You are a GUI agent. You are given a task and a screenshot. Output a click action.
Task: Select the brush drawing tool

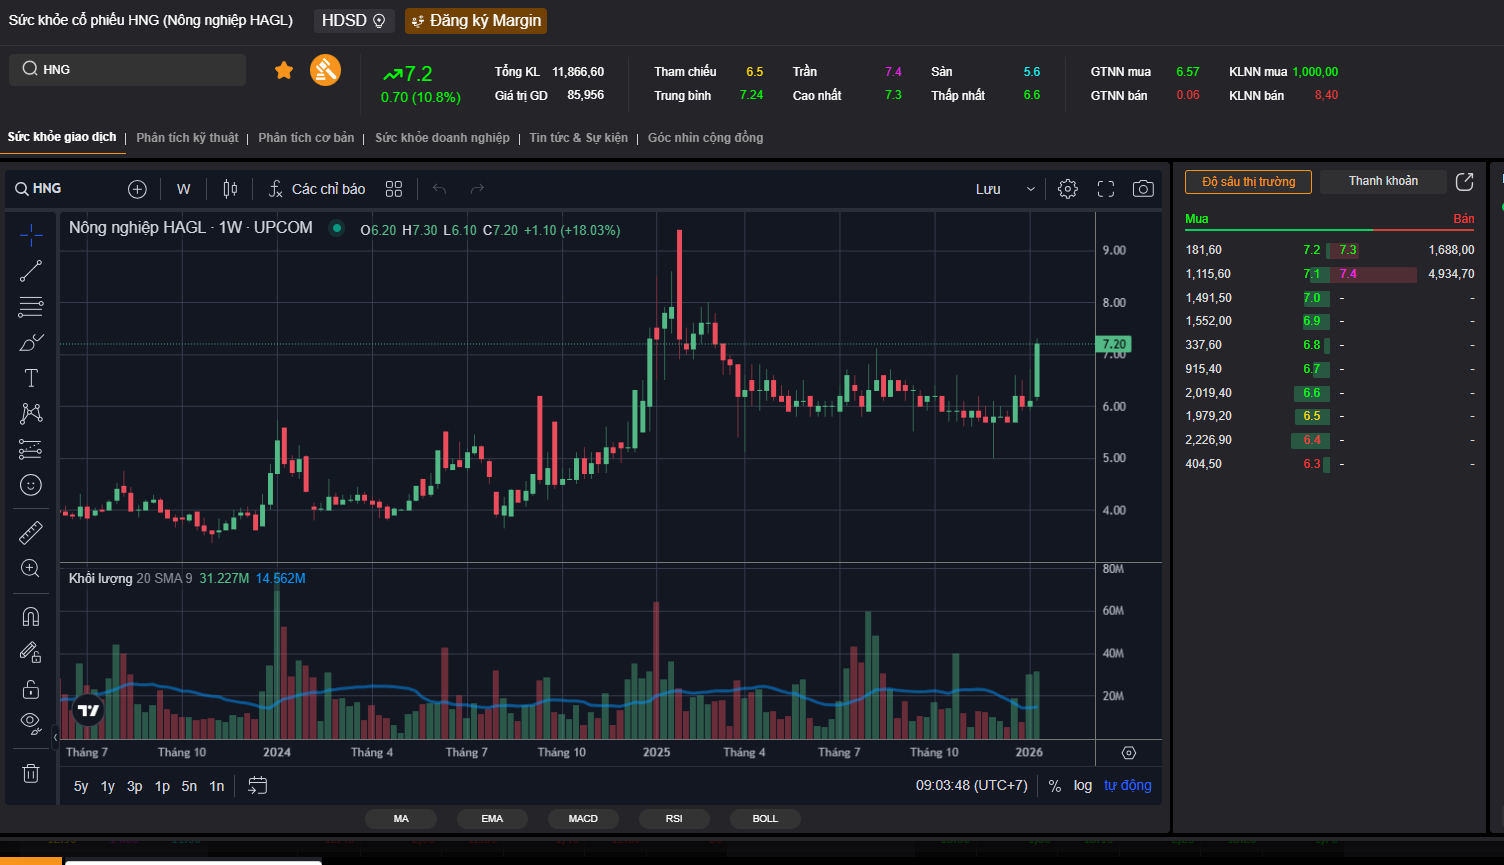31,343
